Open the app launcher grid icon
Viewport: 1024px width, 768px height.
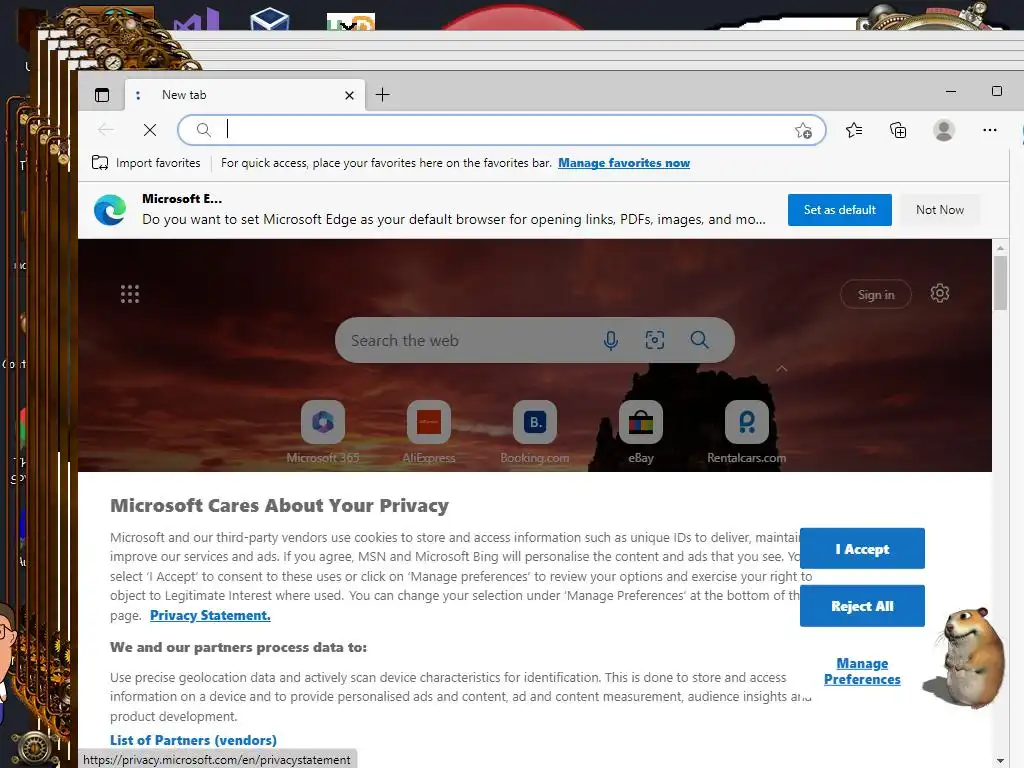pyautogui.click(x=130, y=294)
